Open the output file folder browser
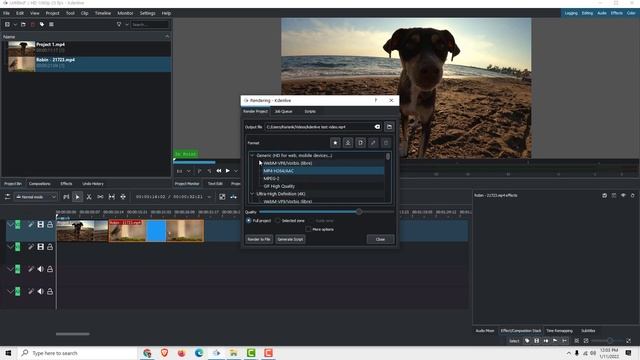Screen dimensions: 640x360 coord(389,127)
